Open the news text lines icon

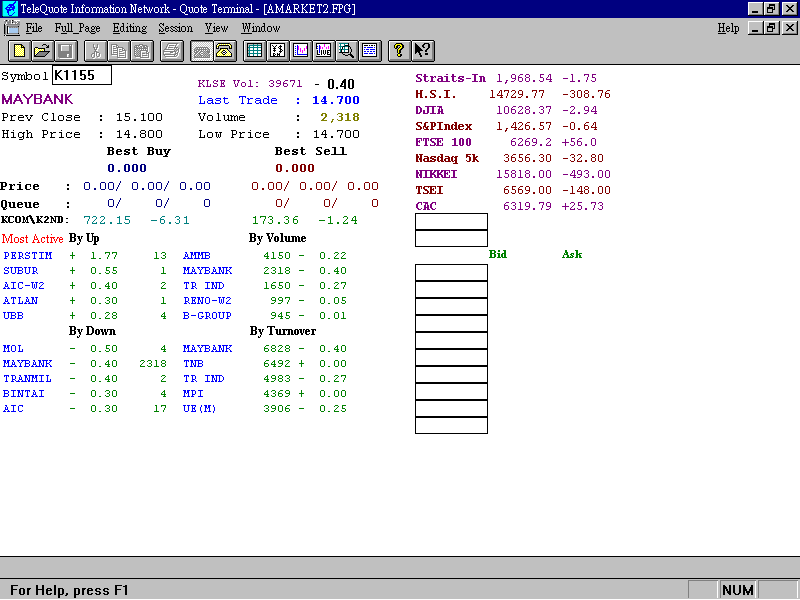point(370,51)
